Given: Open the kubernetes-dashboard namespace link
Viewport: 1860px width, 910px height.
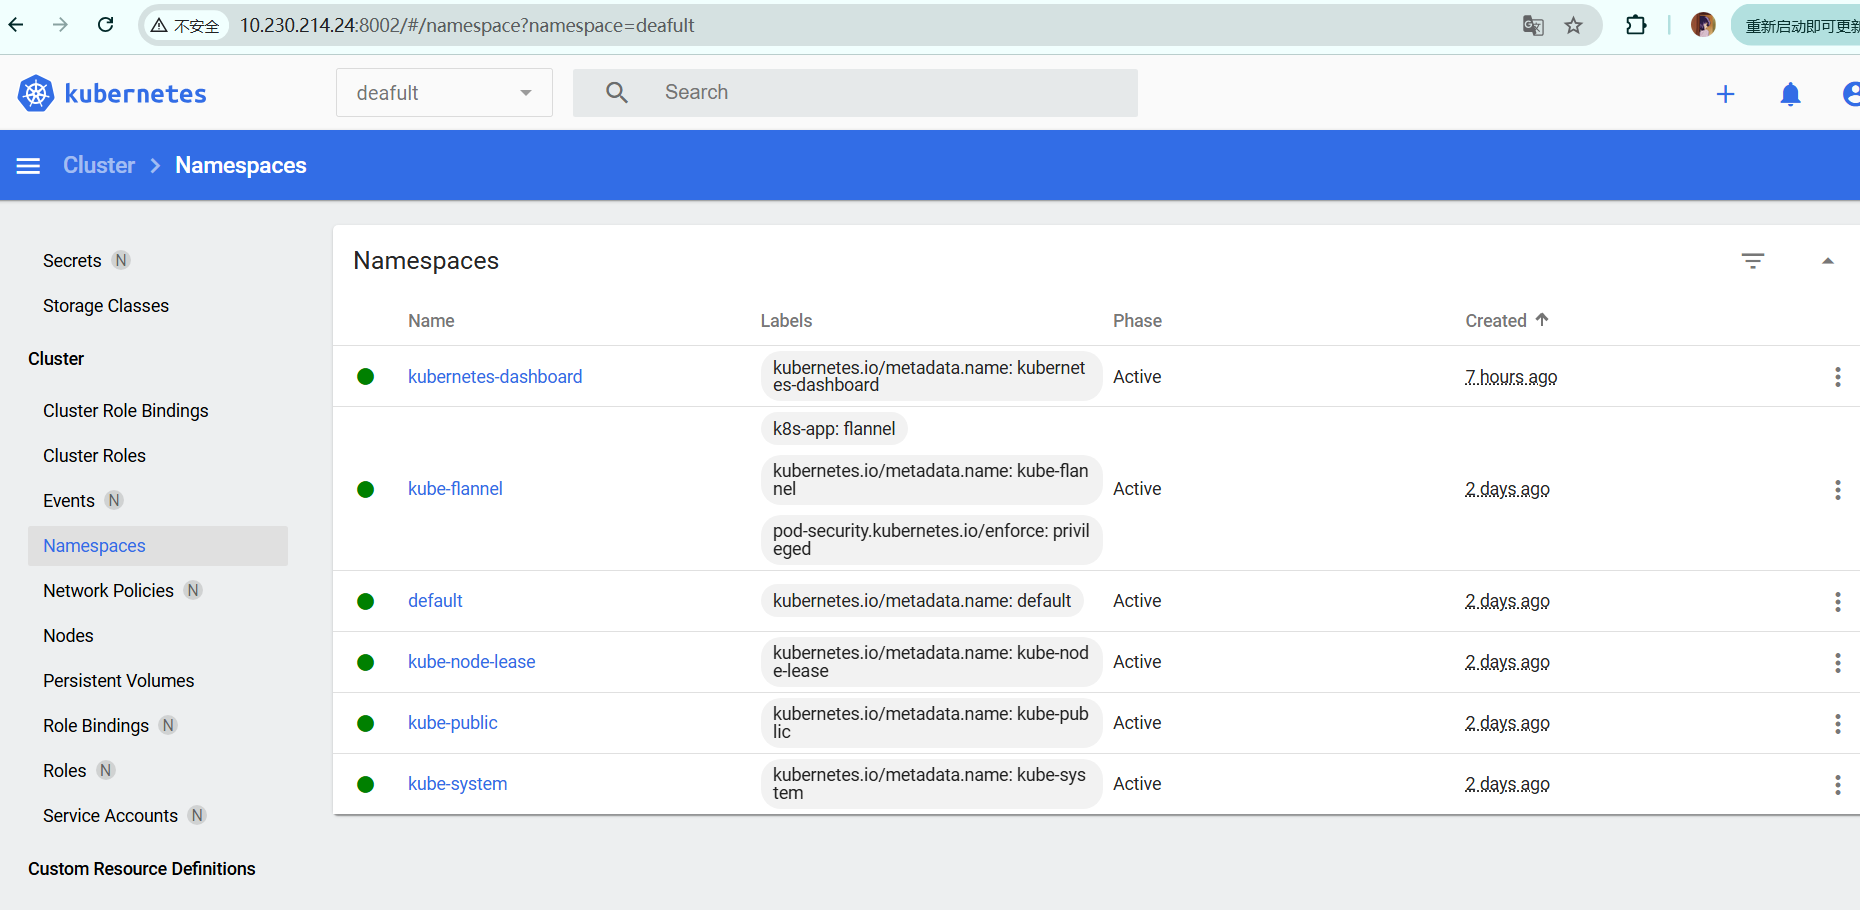Looking at the screenshot, I should point(495,377).
